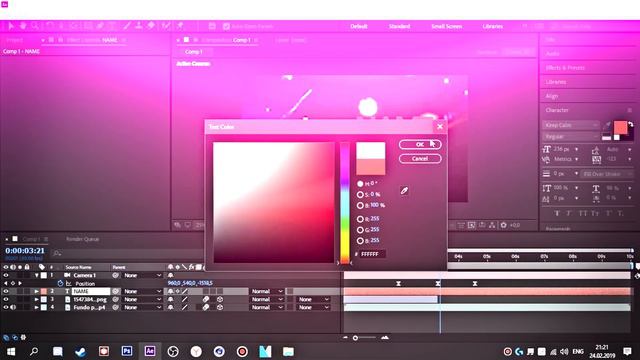The height and width of the screenshot is (360, 640).
Task: Open NAME layer Normal blend mode dropdown
Action: (x=267, y=291)
